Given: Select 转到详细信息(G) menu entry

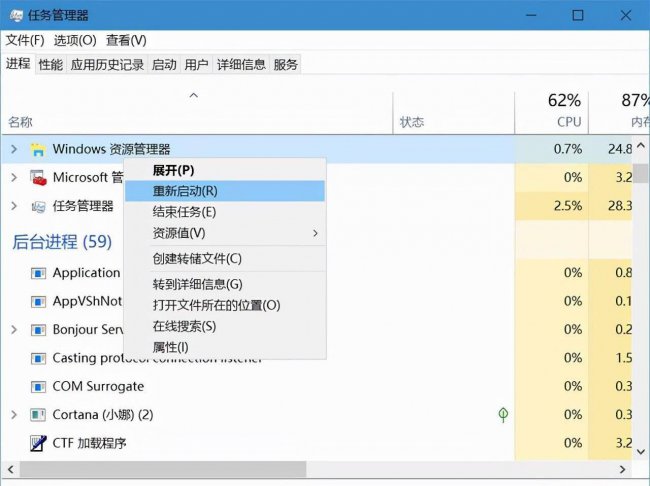Looking at the screenshot, I should pos(225,284).
